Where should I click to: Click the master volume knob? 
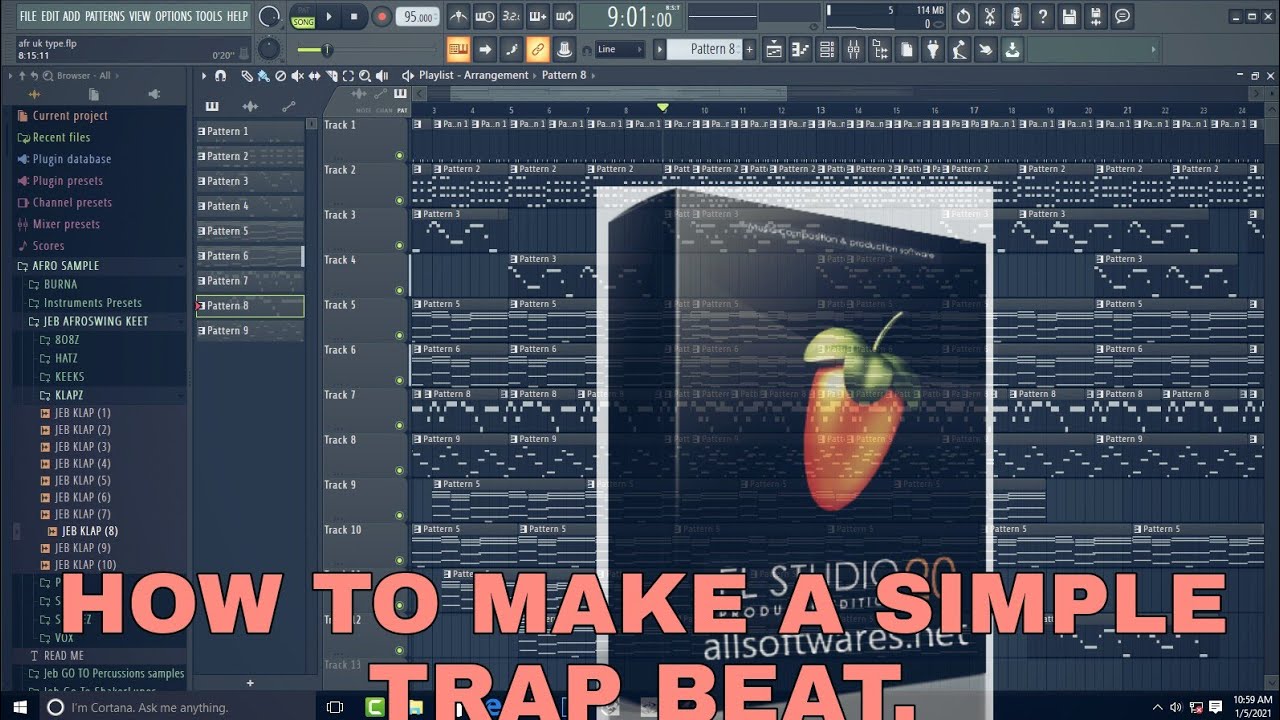pyautogui.click(x=269, y=16)
